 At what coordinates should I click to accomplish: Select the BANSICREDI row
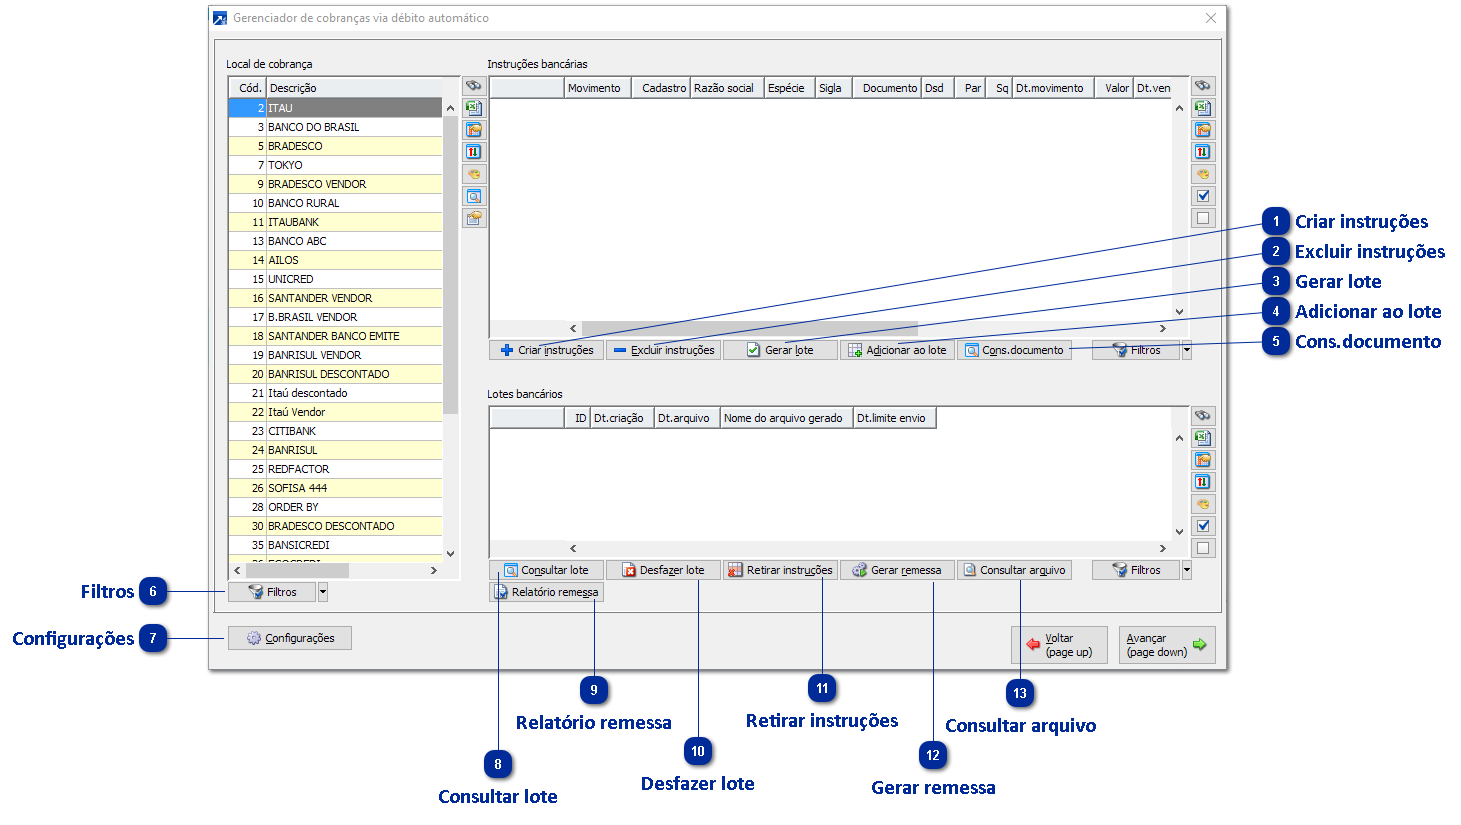pos(335,545)
